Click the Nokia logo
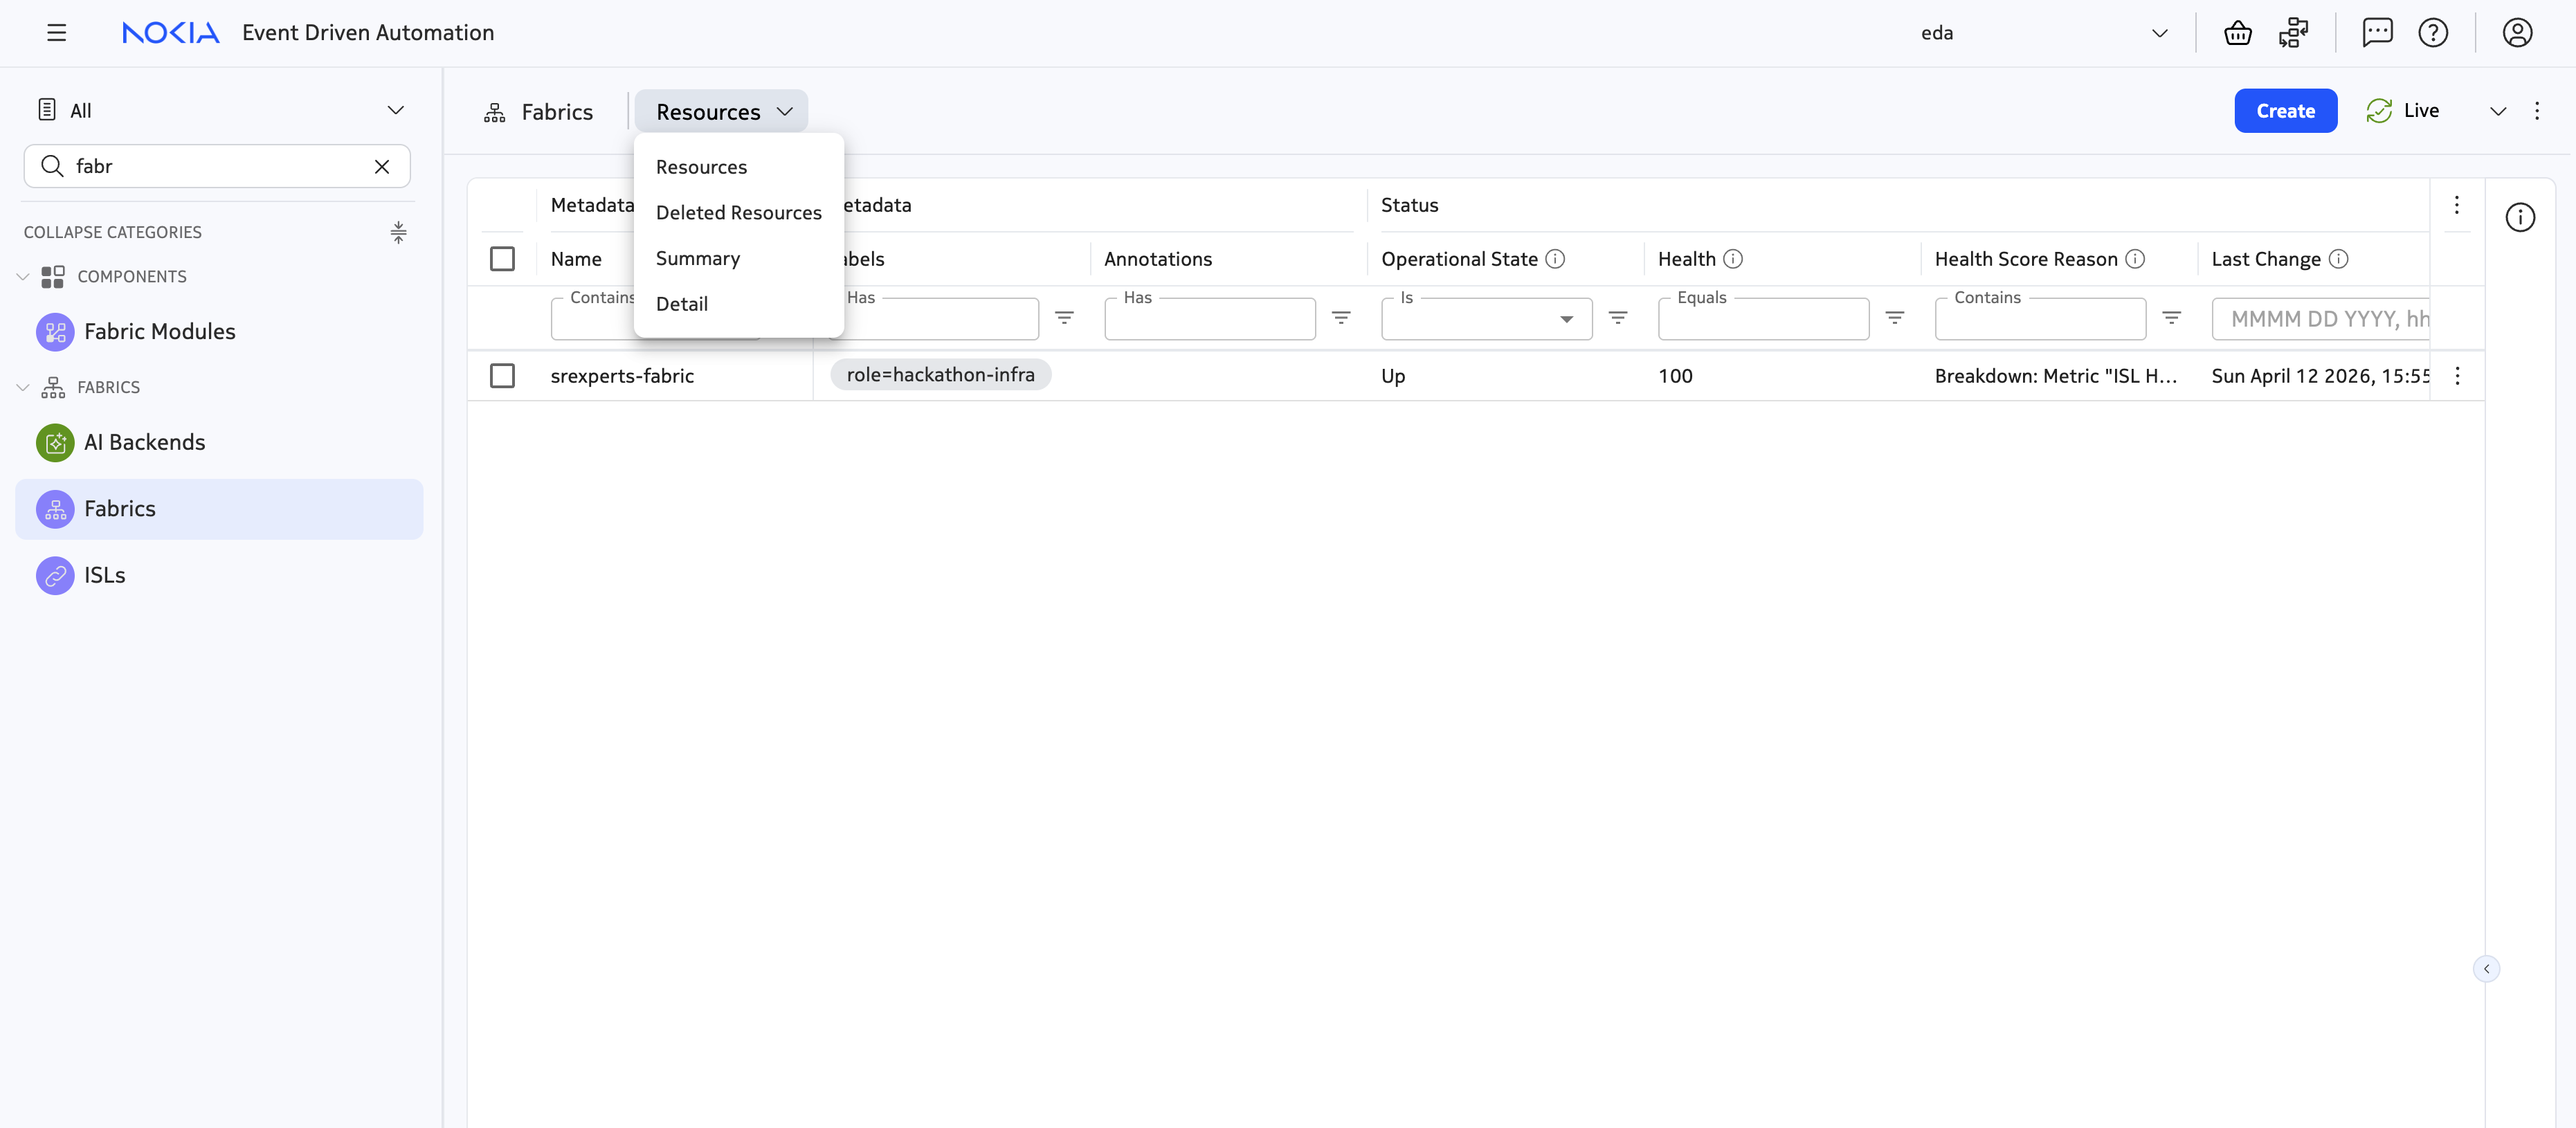The width and height of the screenshot is (2576, 1128). pos(170,33)
